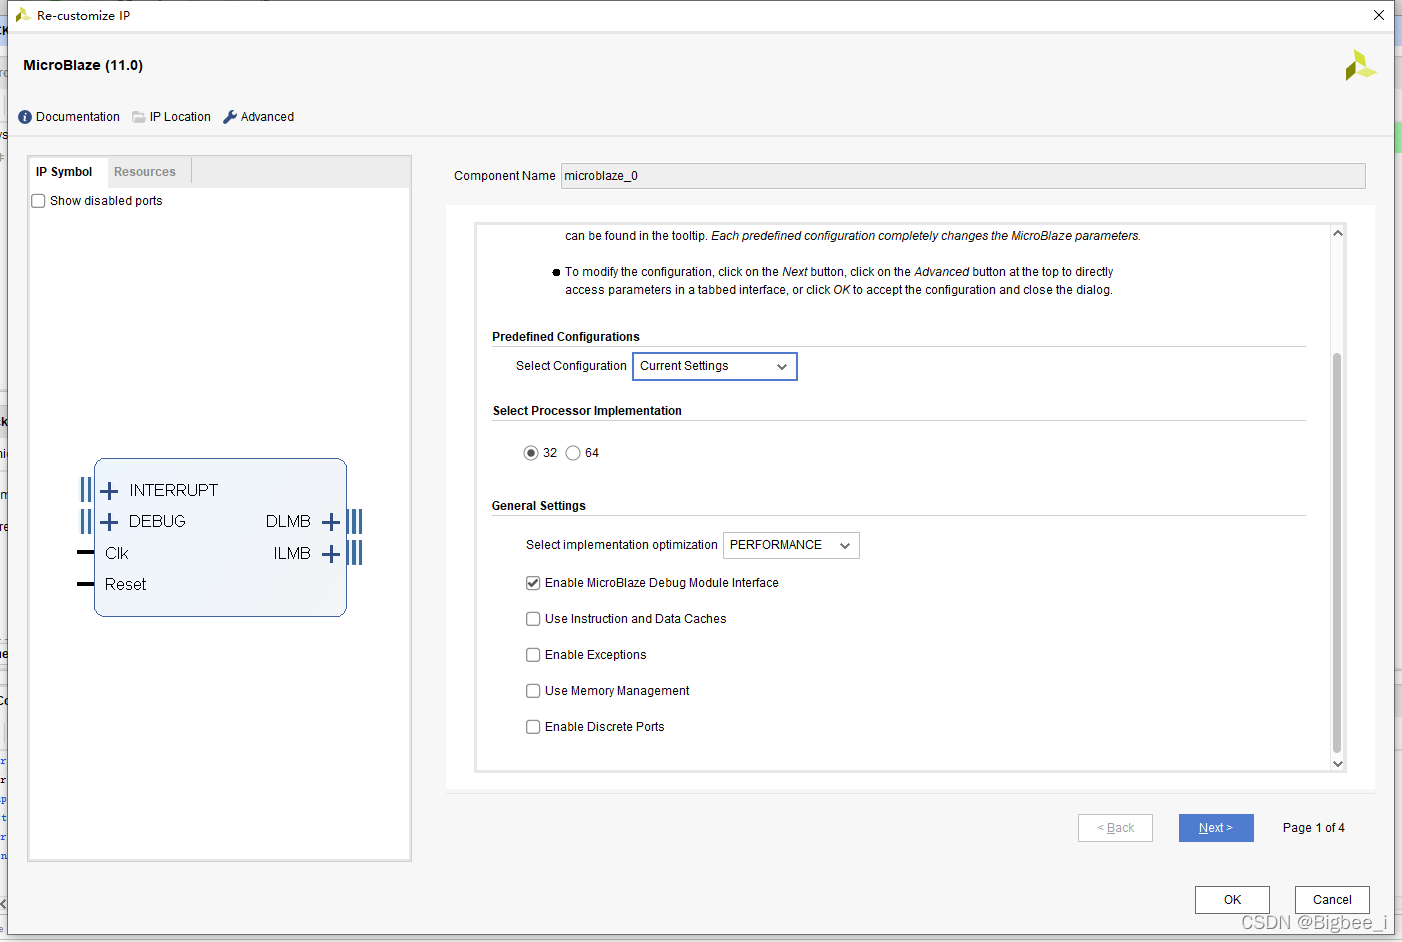The width and height of the screenshot is (1402, 942).
Task: Expand the INTERRUPT port plus icon
Action: 109,490
